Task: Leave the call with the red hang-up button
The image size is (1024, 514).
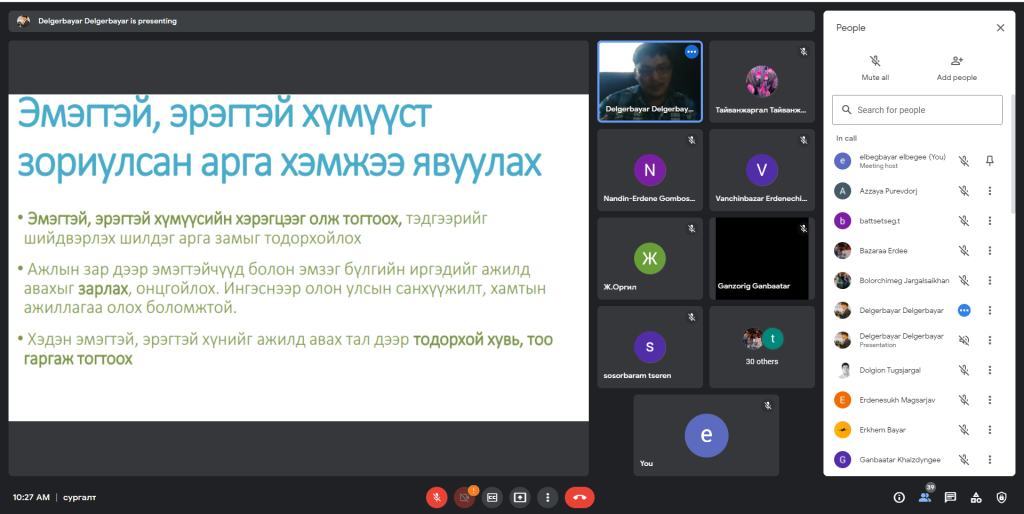Action: coord(579,497)
